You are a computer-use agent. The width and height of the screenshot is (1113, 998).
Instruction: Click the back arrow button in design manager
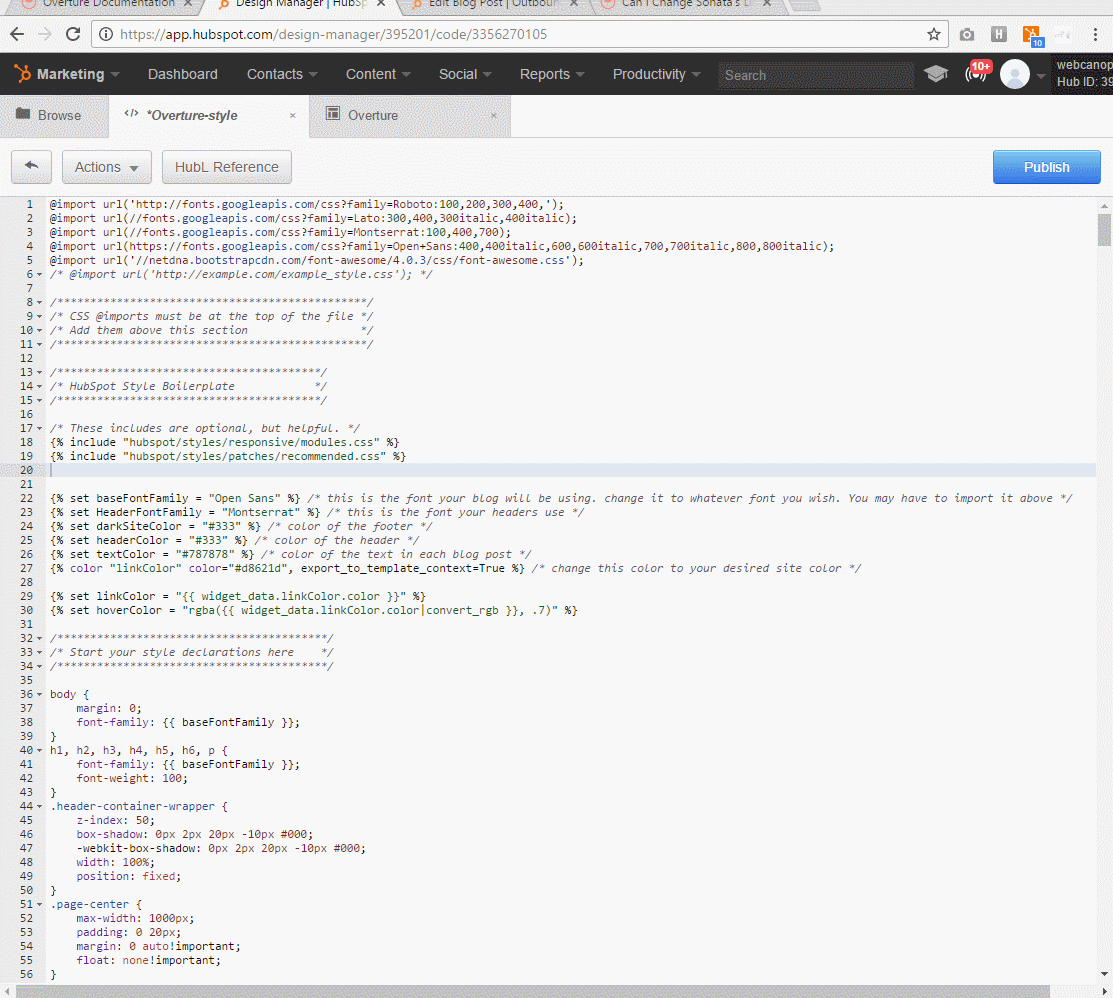pyautogui.click(x=31, y=167)
